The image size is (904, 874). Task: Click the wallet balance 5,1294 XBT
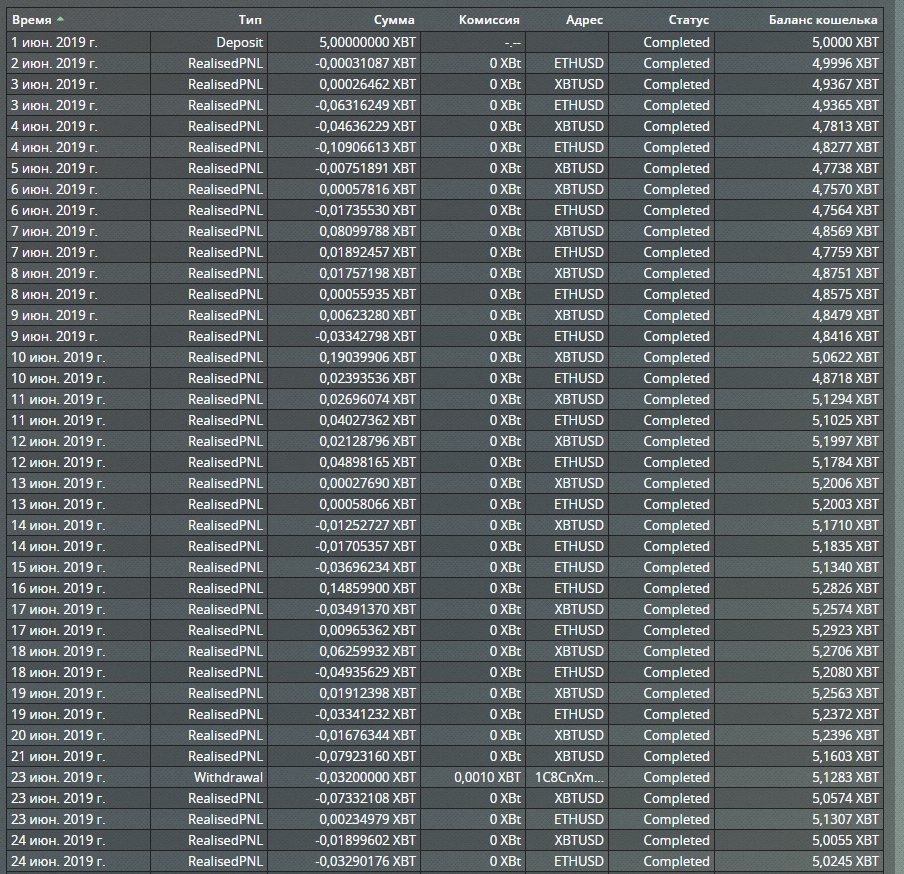pyautogui.click(x=845, y=400)
